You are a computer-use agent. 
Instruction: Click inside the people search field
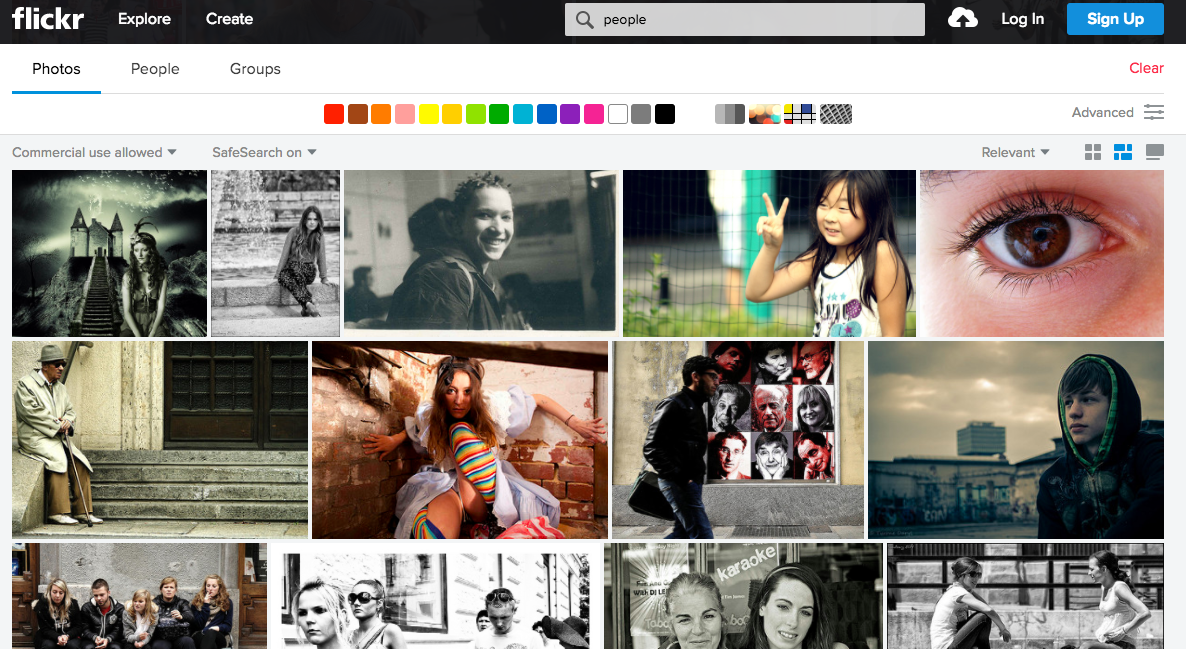pos(700,18)
